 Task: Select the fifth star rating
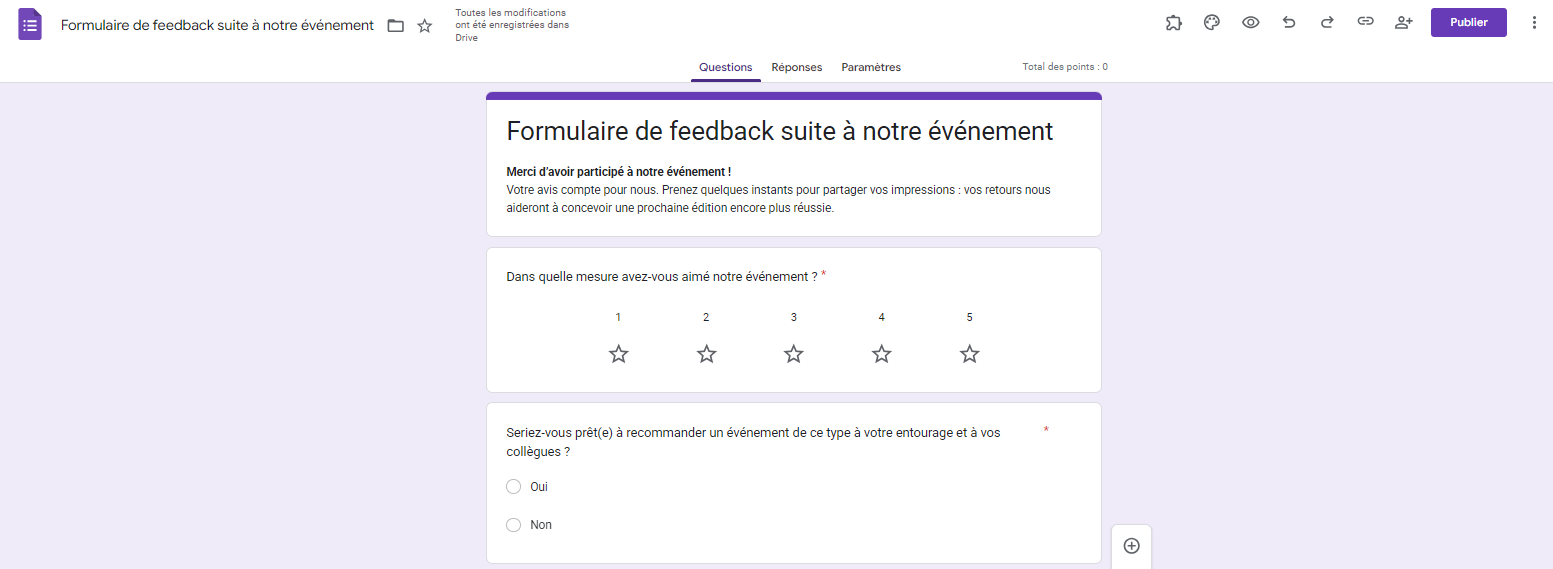[x=969, y=354]
